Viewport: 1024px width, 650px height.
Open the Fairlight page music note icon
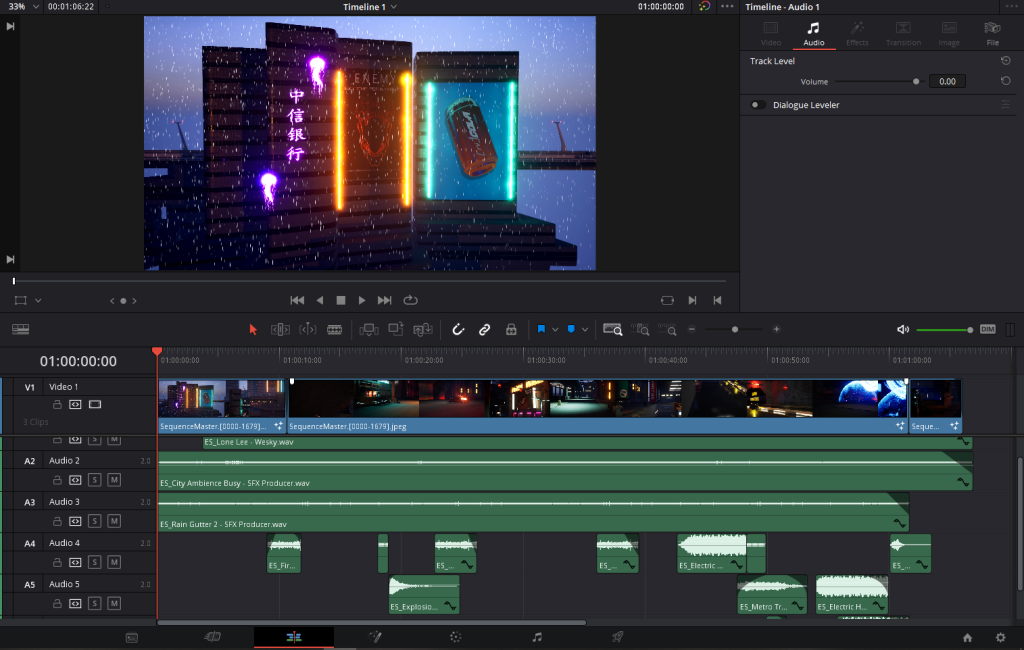pos(537,637)
